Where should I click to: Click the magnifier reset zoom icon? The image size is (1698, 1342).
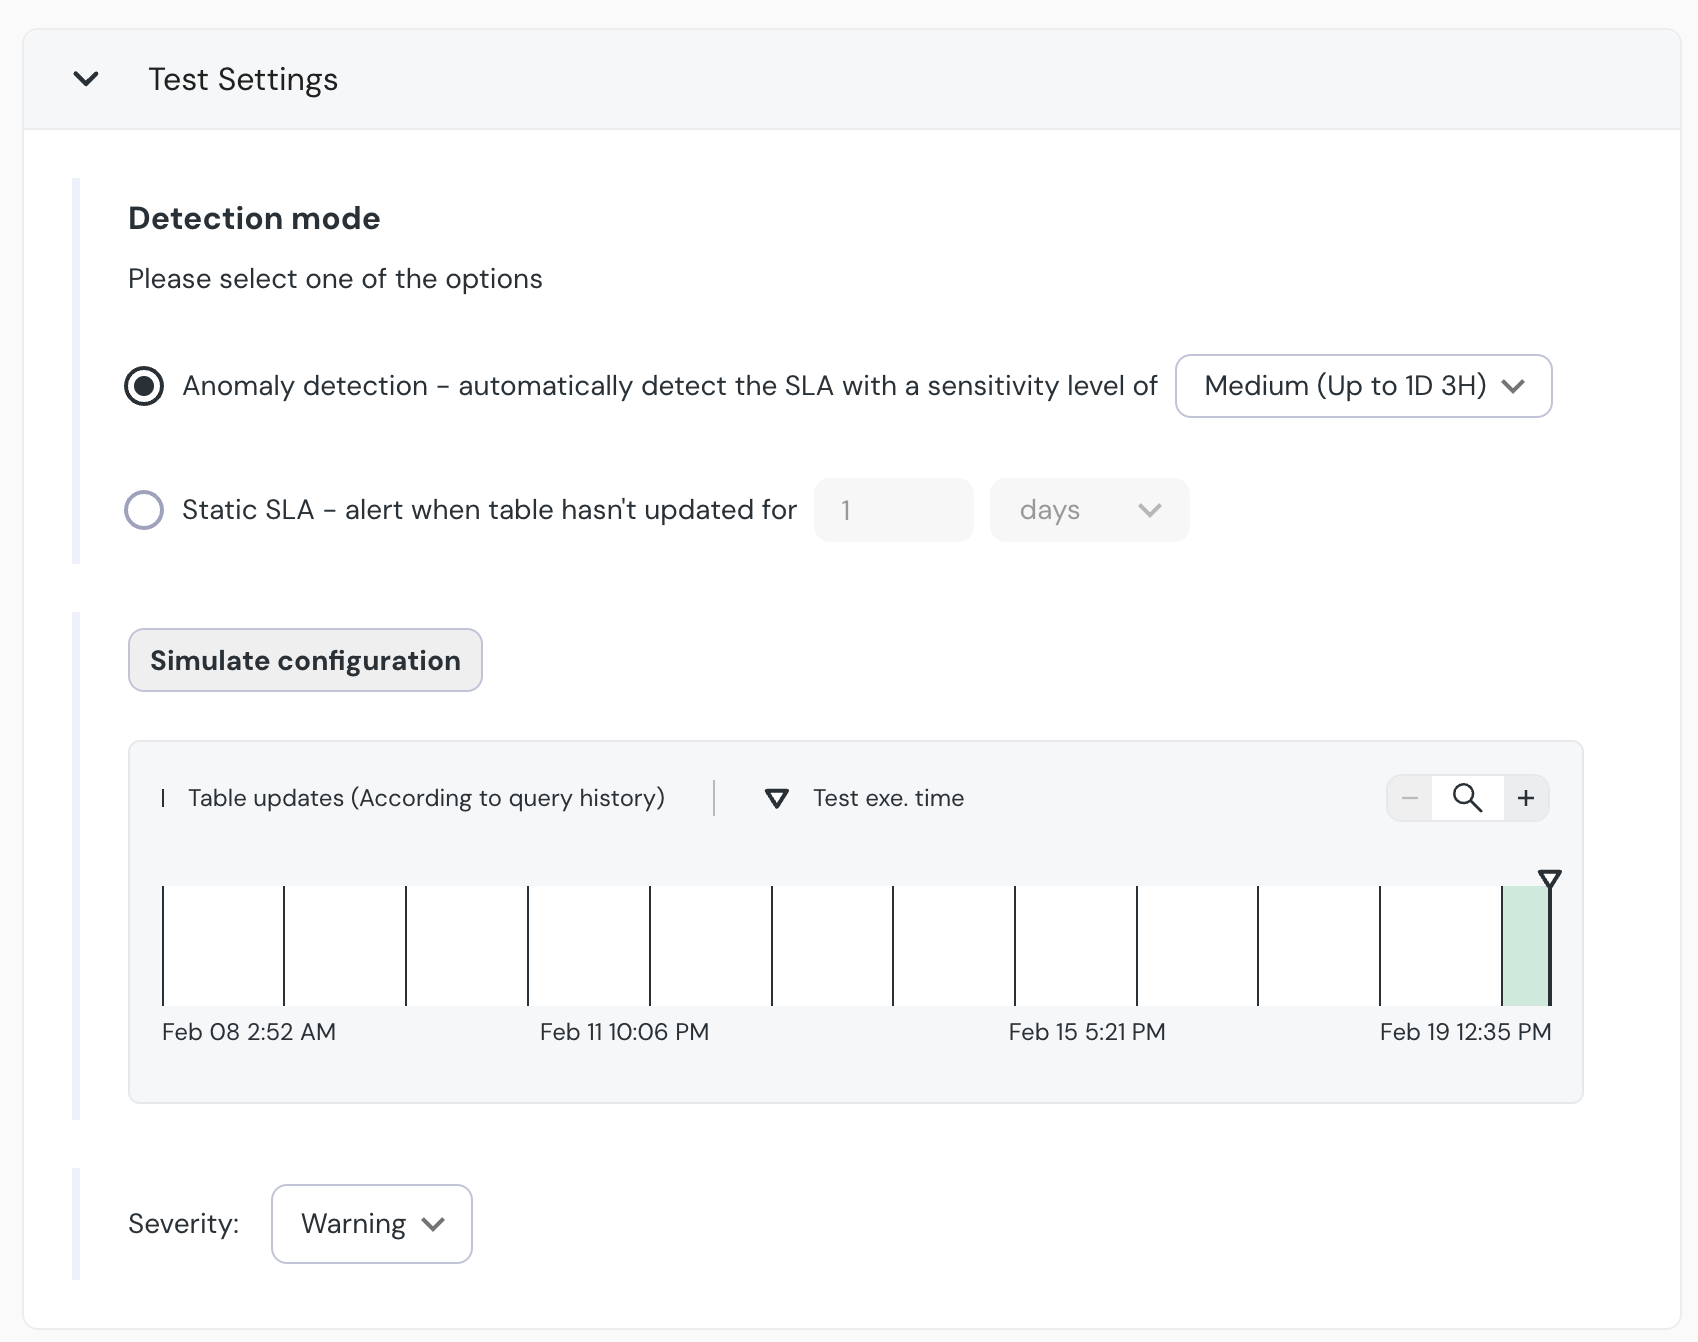click(1467, 798)
